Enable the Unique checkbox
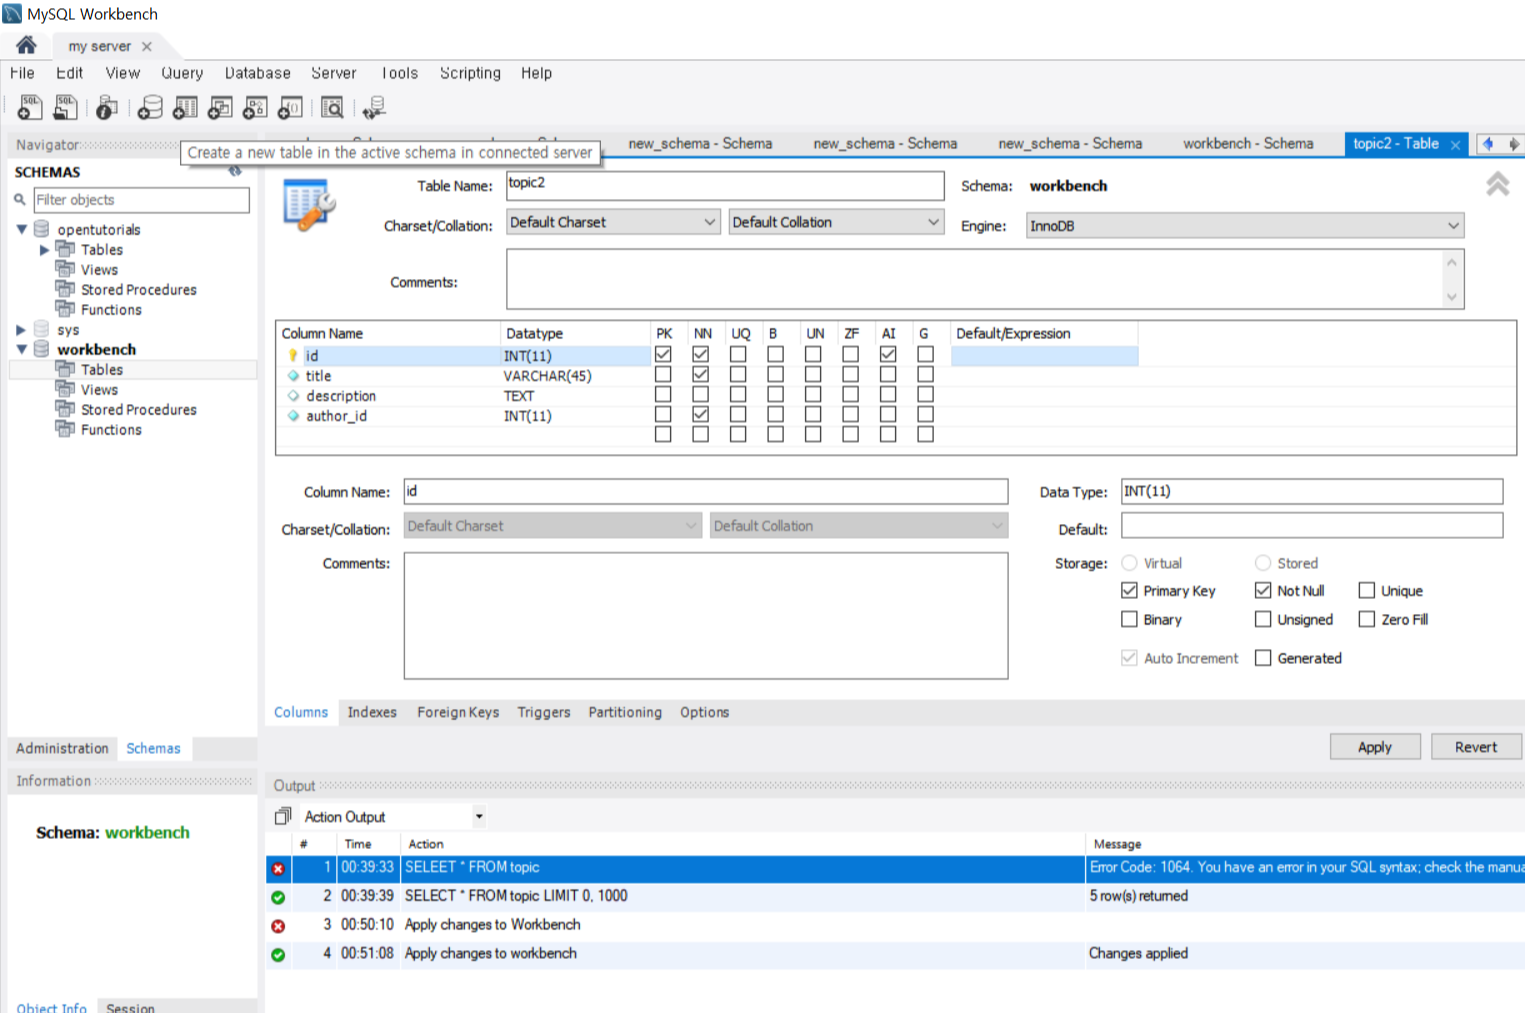The width and height of the screenshot is (1525, 1013). point(1366,590)
